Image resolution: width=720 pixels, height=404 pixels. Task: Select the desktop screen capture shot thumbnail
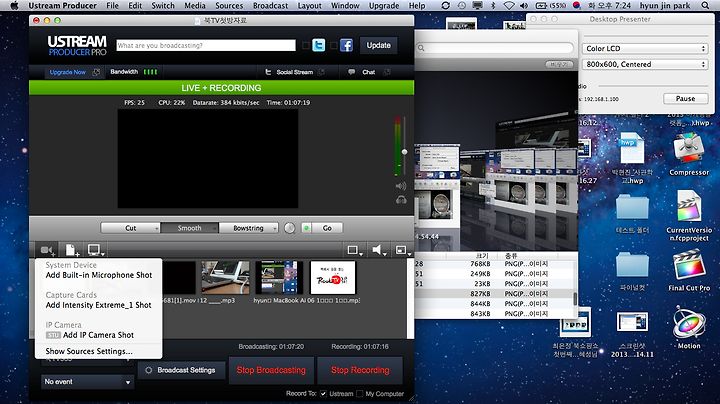click(x=279, y=278)
